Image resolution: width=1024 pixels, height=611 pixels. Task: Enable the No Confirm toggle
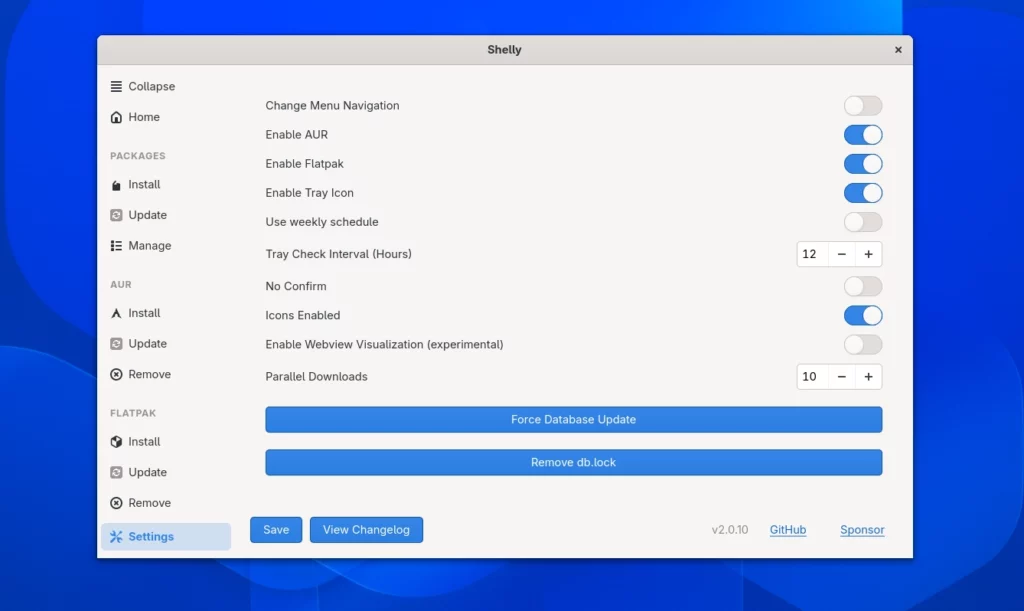862,286
